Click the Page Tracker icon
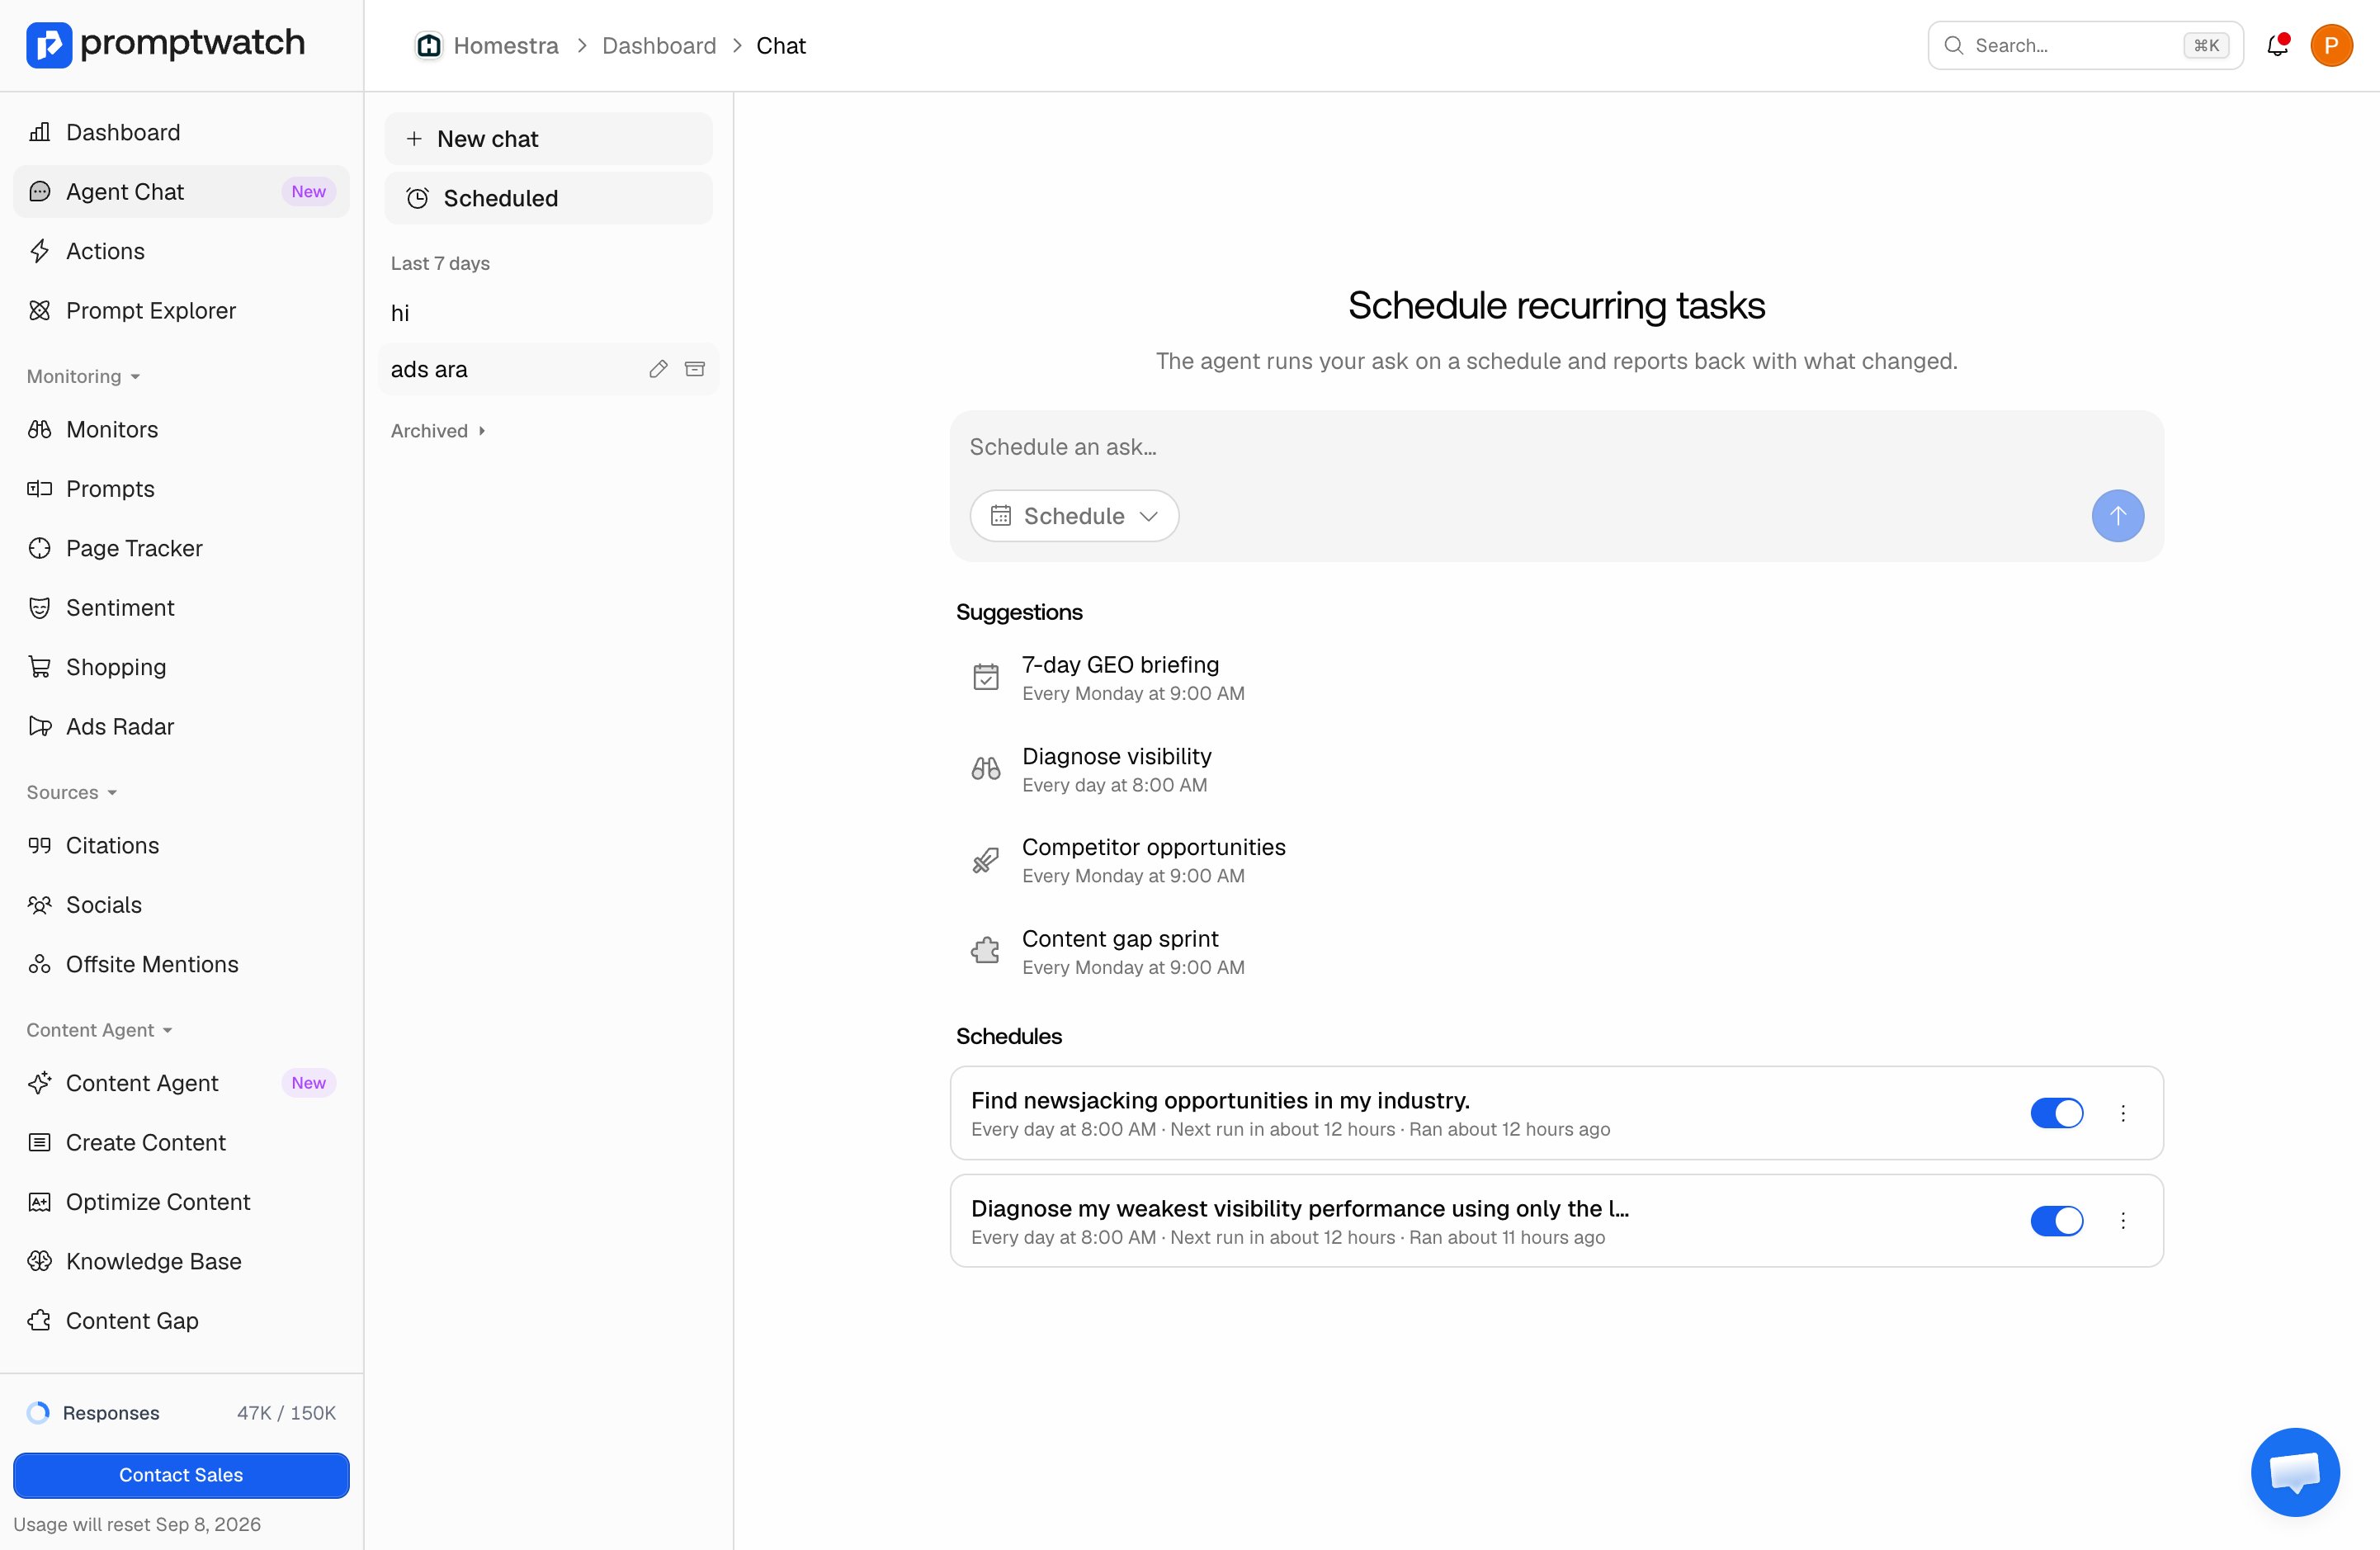2380x1550 pixels. tap(40, 548)
